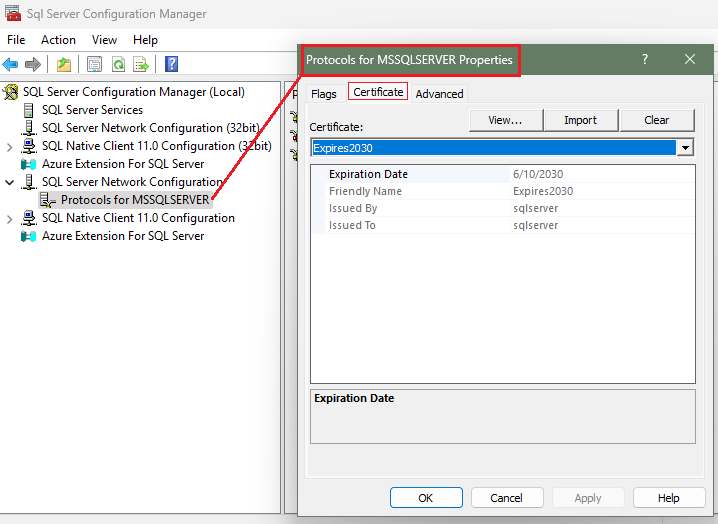Click the Clear certificate button
The width and height of the screenshot is (718, 524).
(x=657, y=120)
